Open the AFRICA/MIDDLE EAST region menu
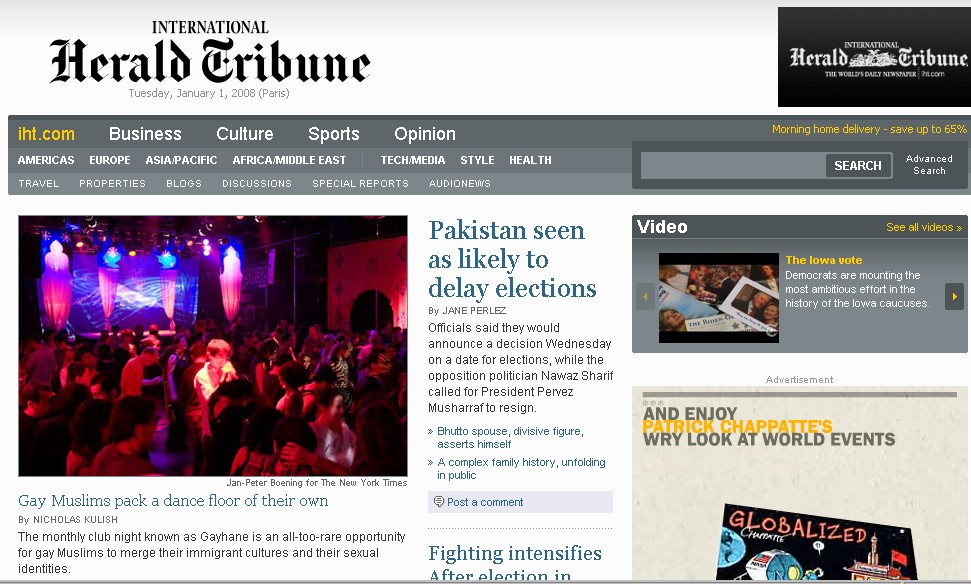This screenshot has width=971, height=584. click(289, 160)
